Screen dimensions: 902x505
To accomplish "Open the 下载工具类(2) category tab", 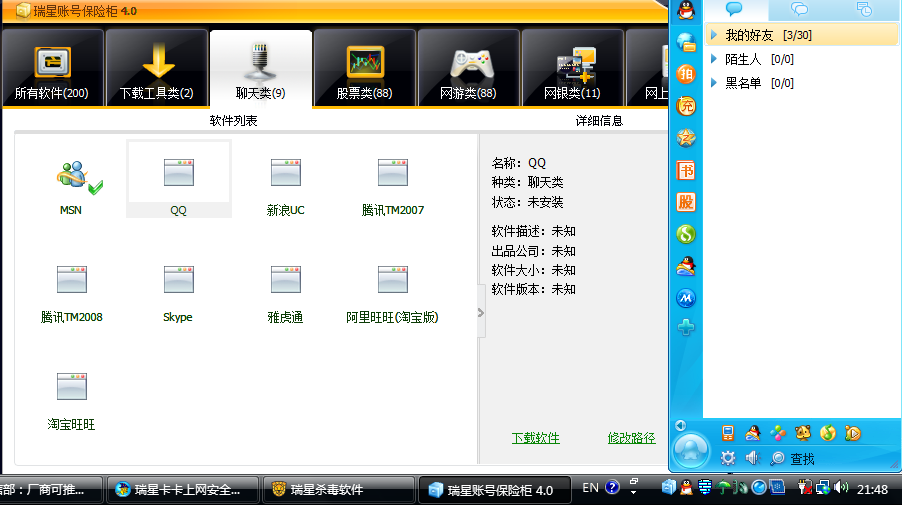I will coord(156,68).
